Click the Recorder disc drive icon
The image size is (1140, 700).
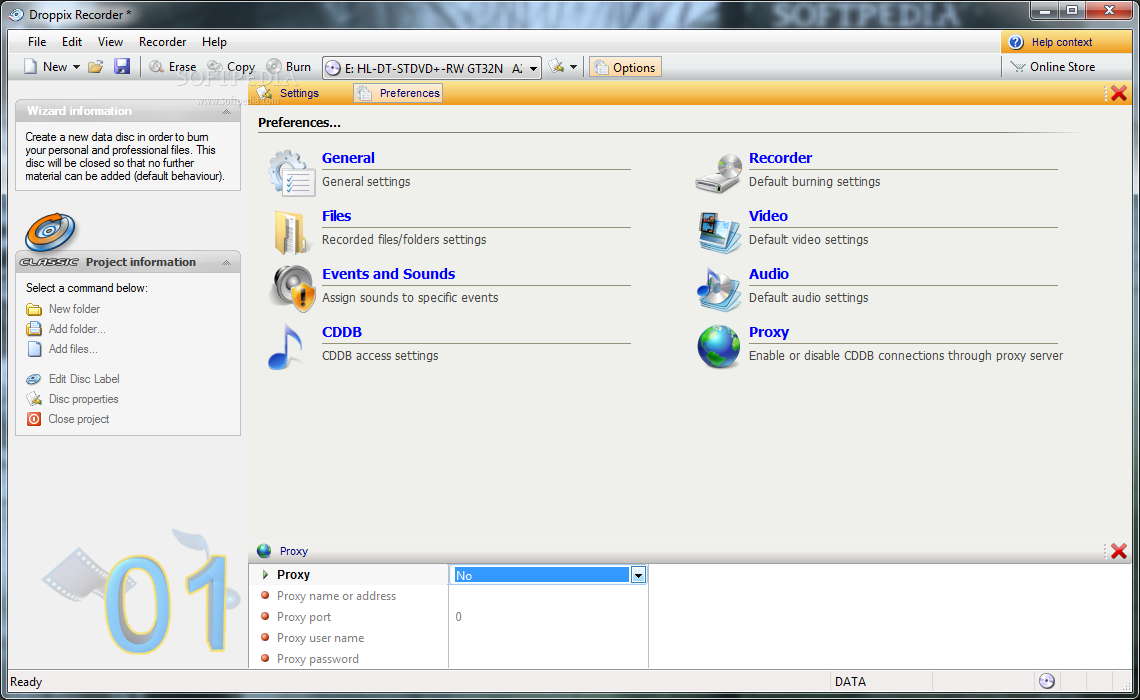point(718,174)
